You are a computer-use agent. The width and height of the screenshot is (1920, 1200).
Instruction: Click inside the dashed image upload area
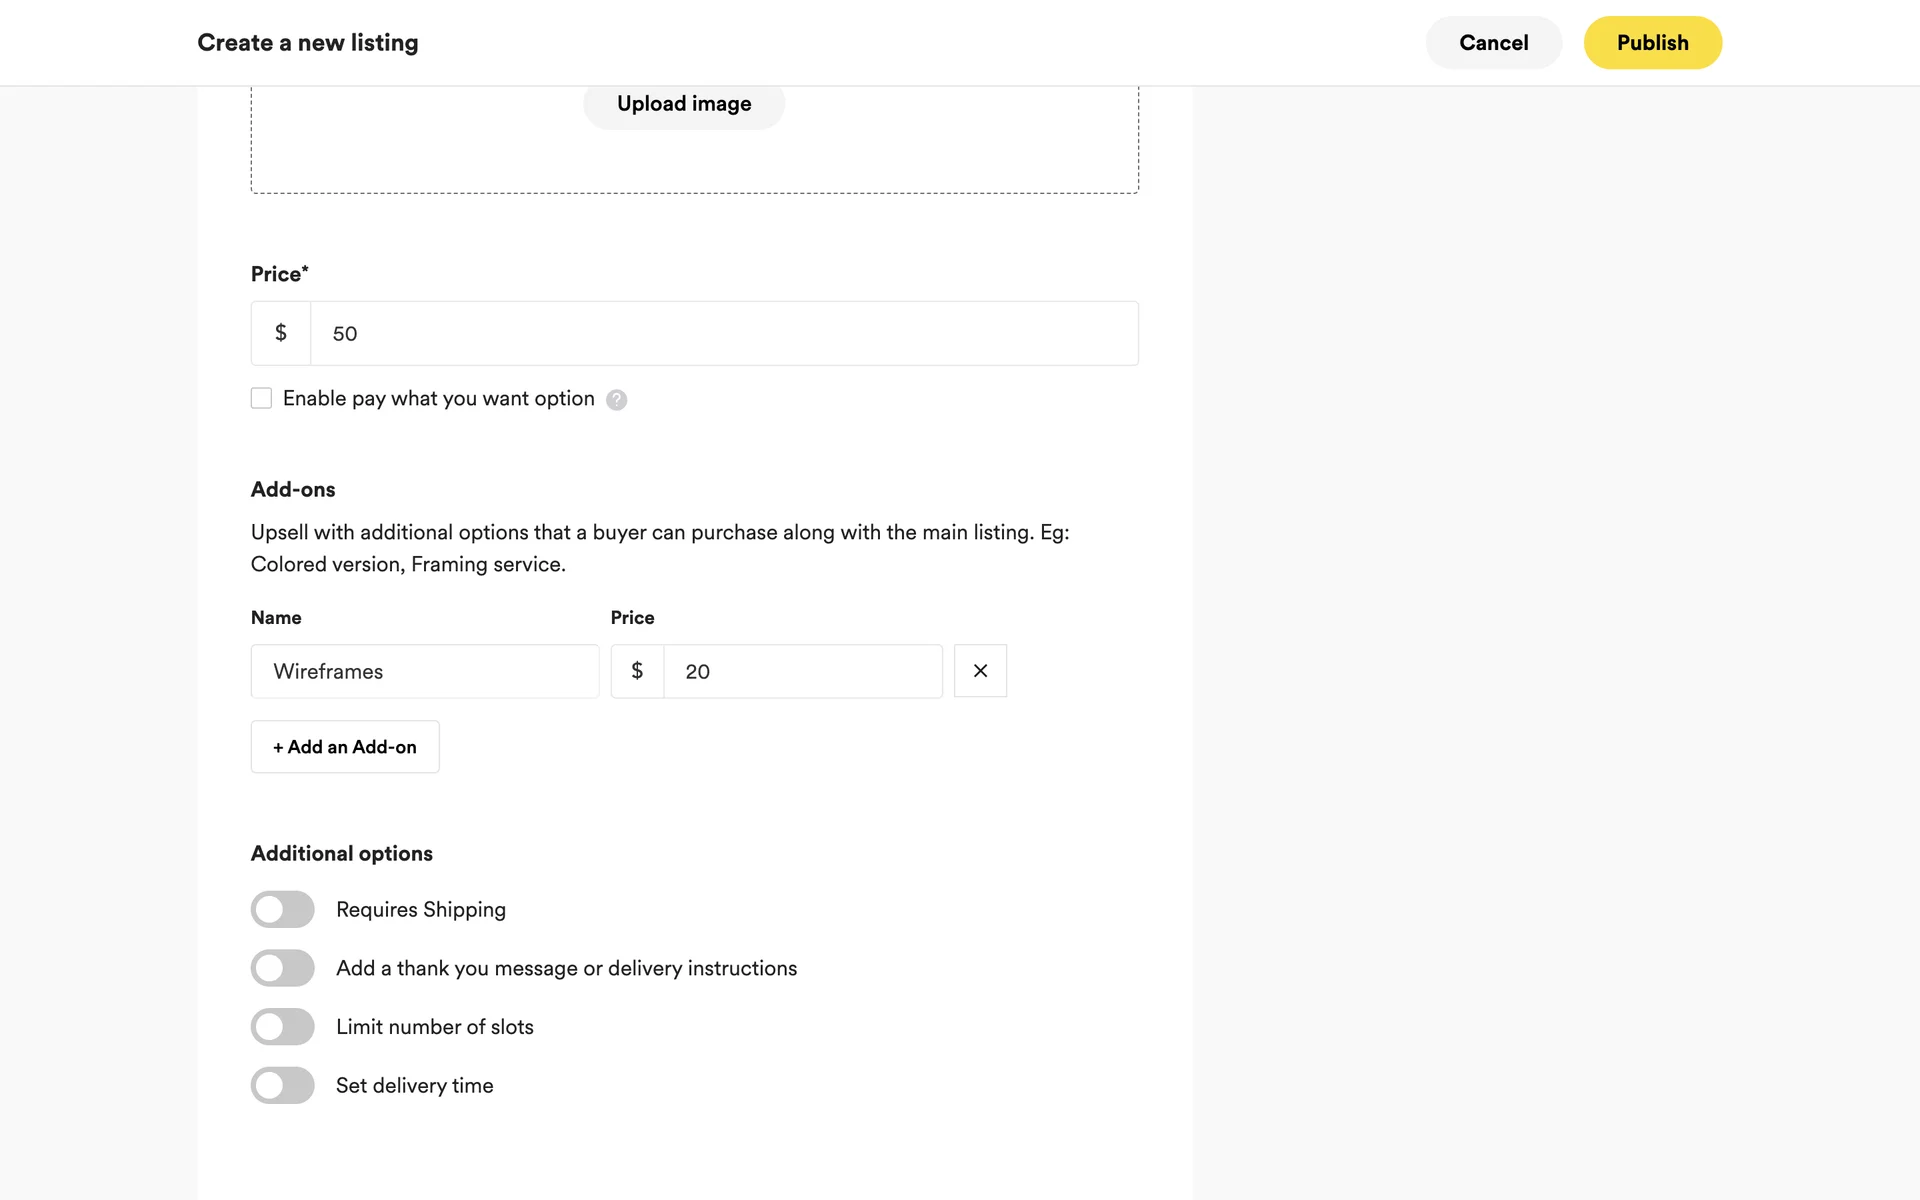(x=400, y=150)
